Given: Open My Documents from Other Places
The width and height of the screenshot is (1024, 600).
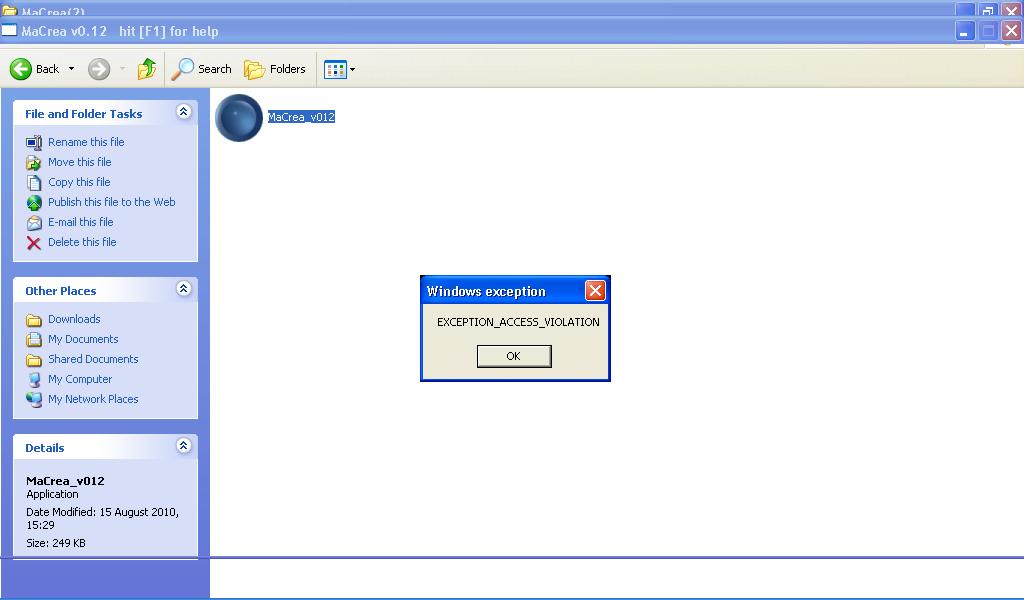Looking at the screenshot, I should 83,339.
